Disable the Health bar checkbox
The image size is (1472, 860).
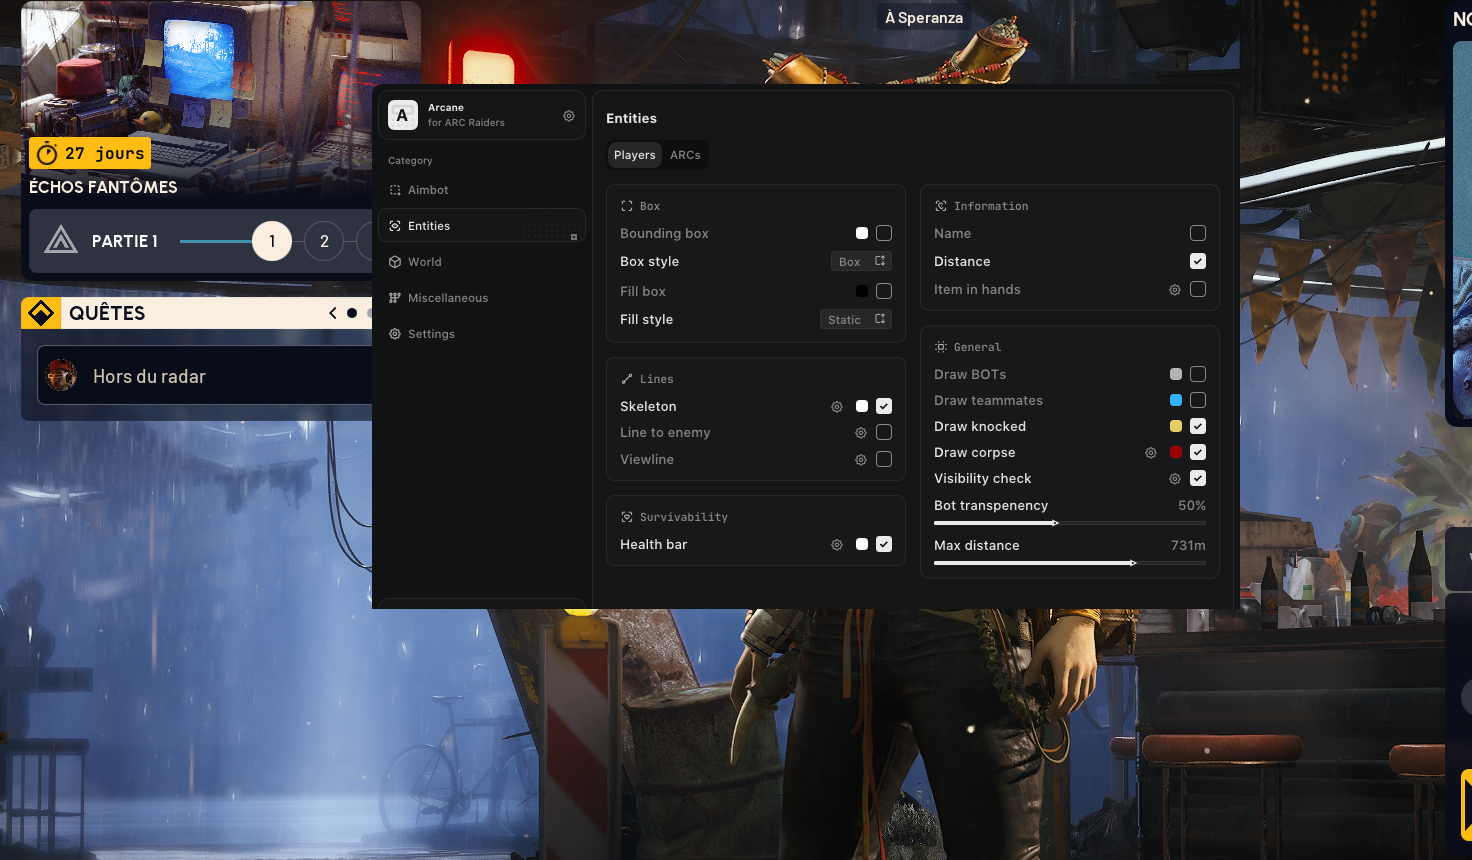[884, 544]
